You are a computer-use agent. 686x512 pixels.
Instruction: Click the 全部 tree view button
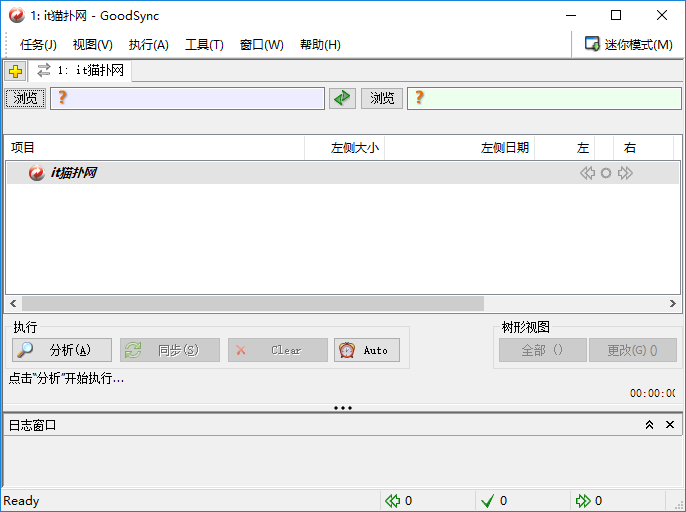coord(542,350)
